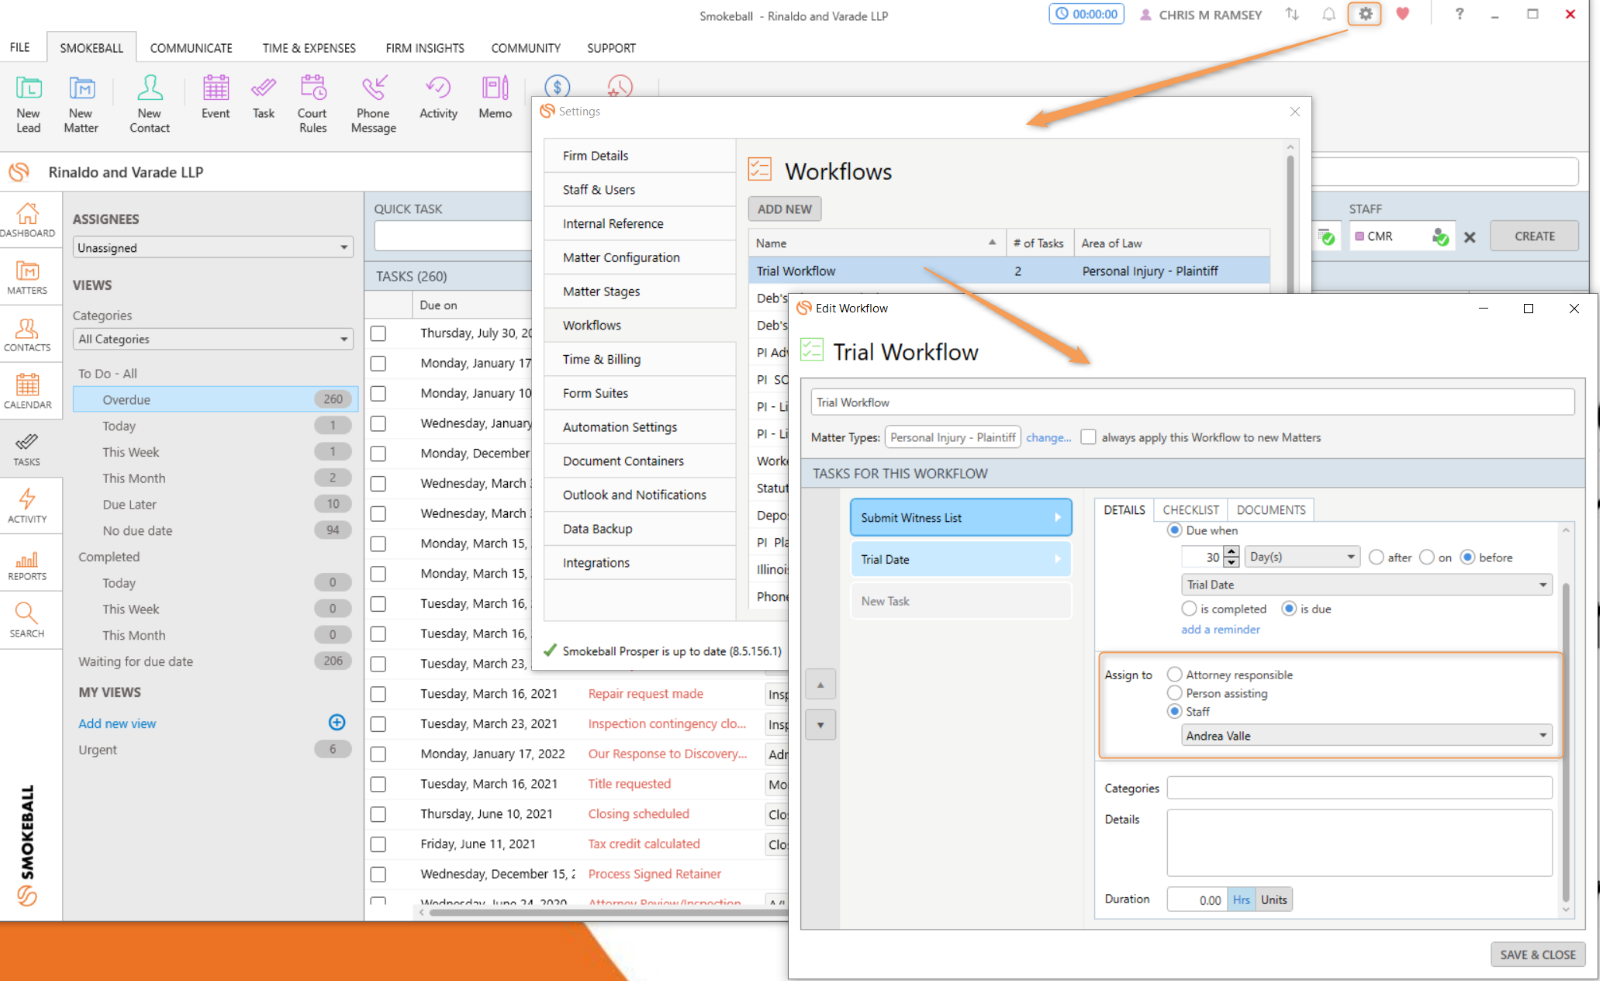Screen dimensions: 1600x981
Task: Open the notifications bell icon
Action: [1329, 14]
